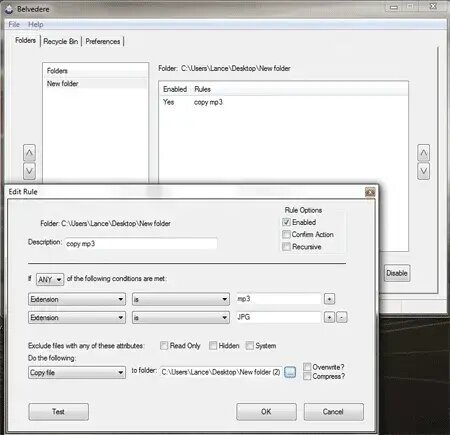Exclude System files checkbox
This screenshot has height=435, width=450.
pos(249,346)
